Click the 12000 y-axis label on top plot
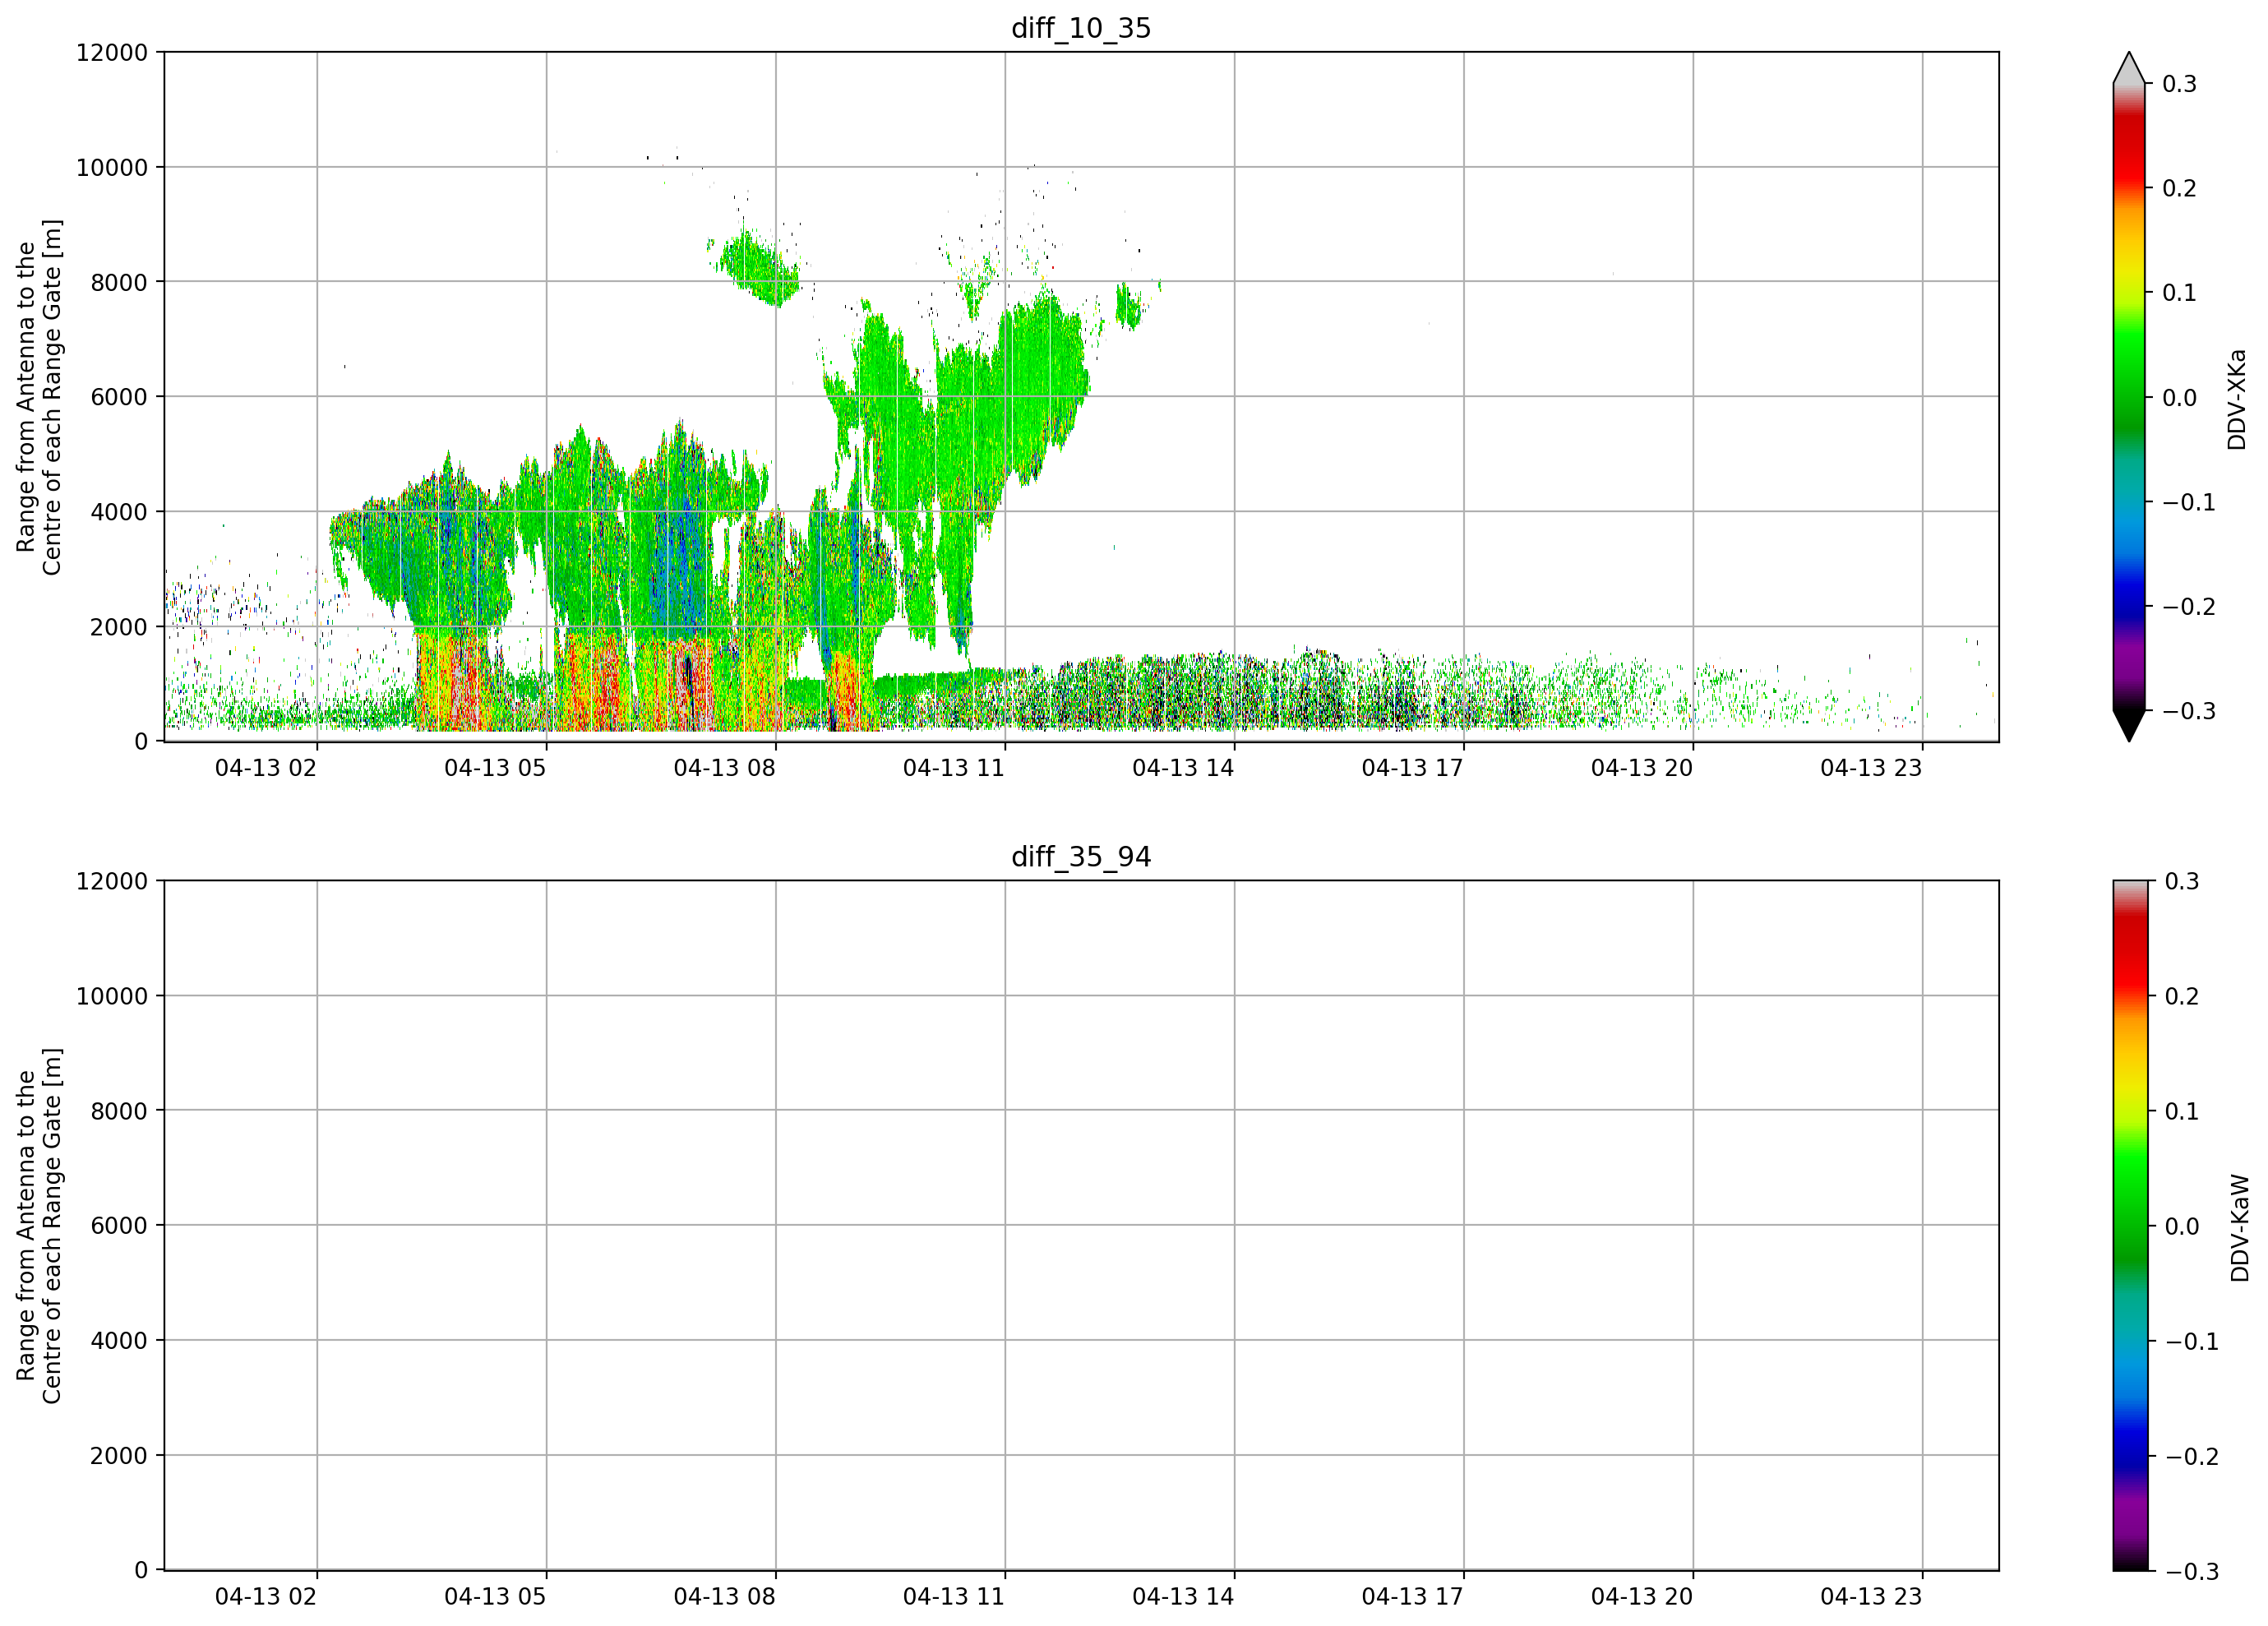Screen dimensions: 2268x1626 [112, 53]
